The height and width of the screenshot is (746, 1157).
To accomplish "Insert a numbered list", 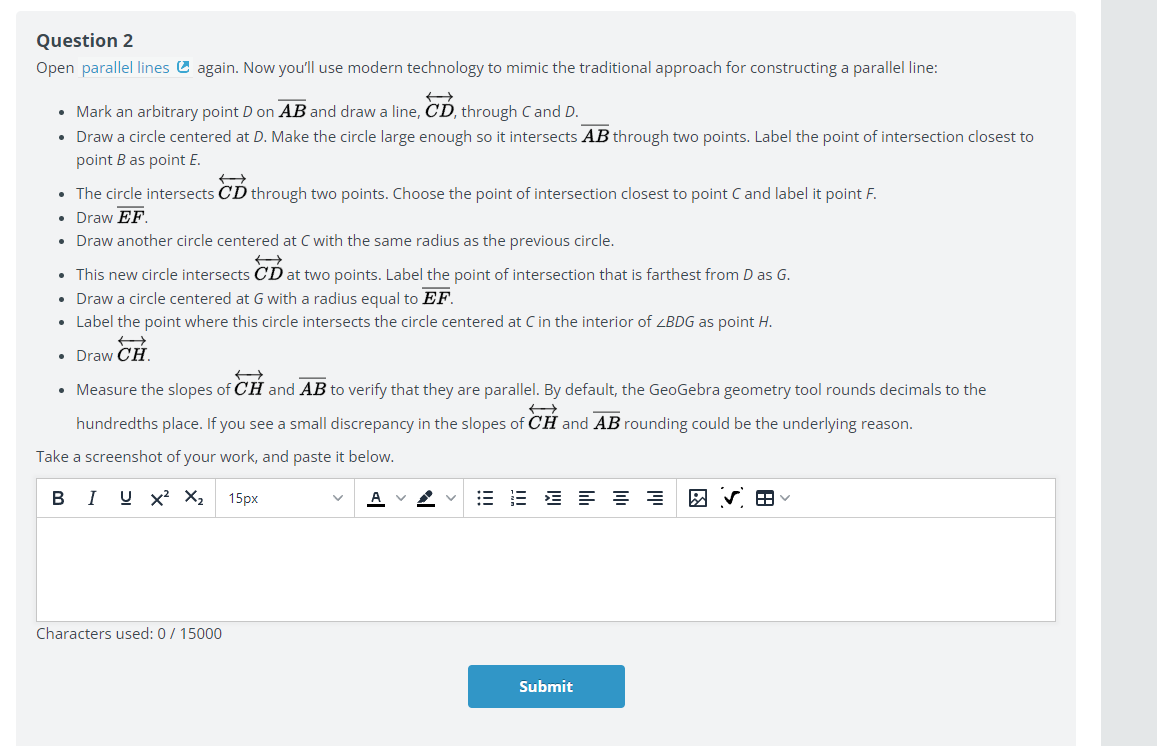I will [519, 498].
